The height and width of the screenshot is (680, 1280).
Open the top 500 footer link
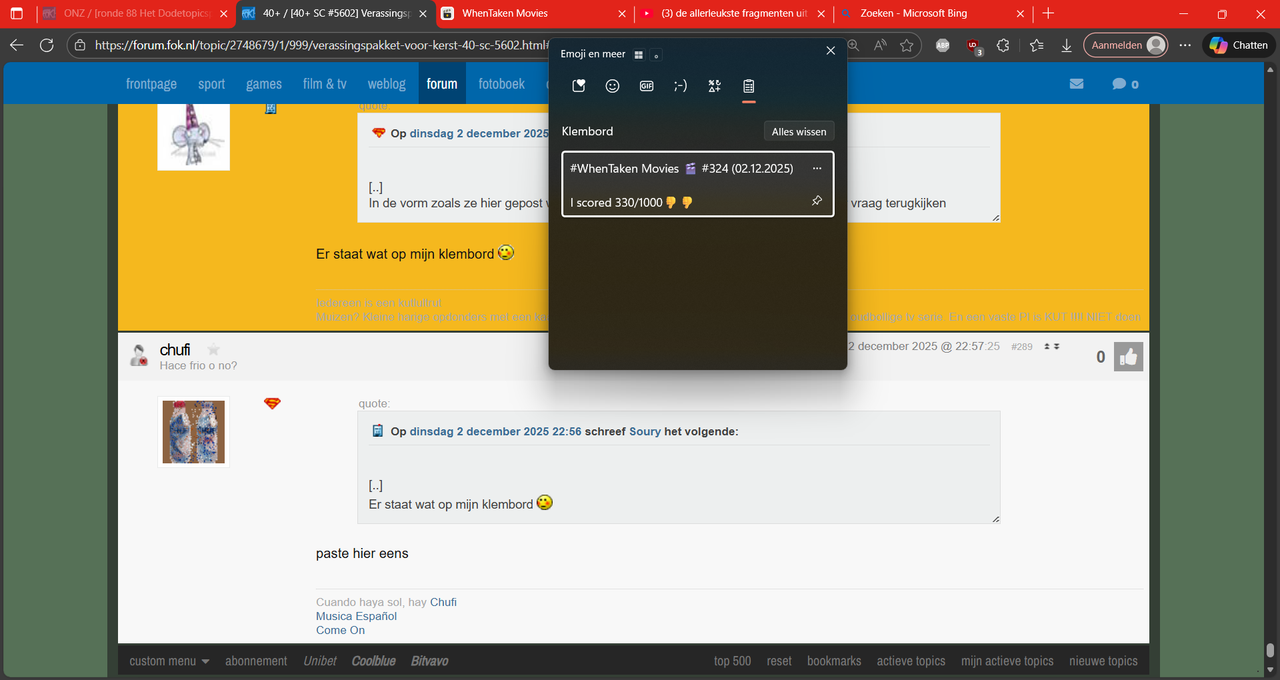(732, 661)
